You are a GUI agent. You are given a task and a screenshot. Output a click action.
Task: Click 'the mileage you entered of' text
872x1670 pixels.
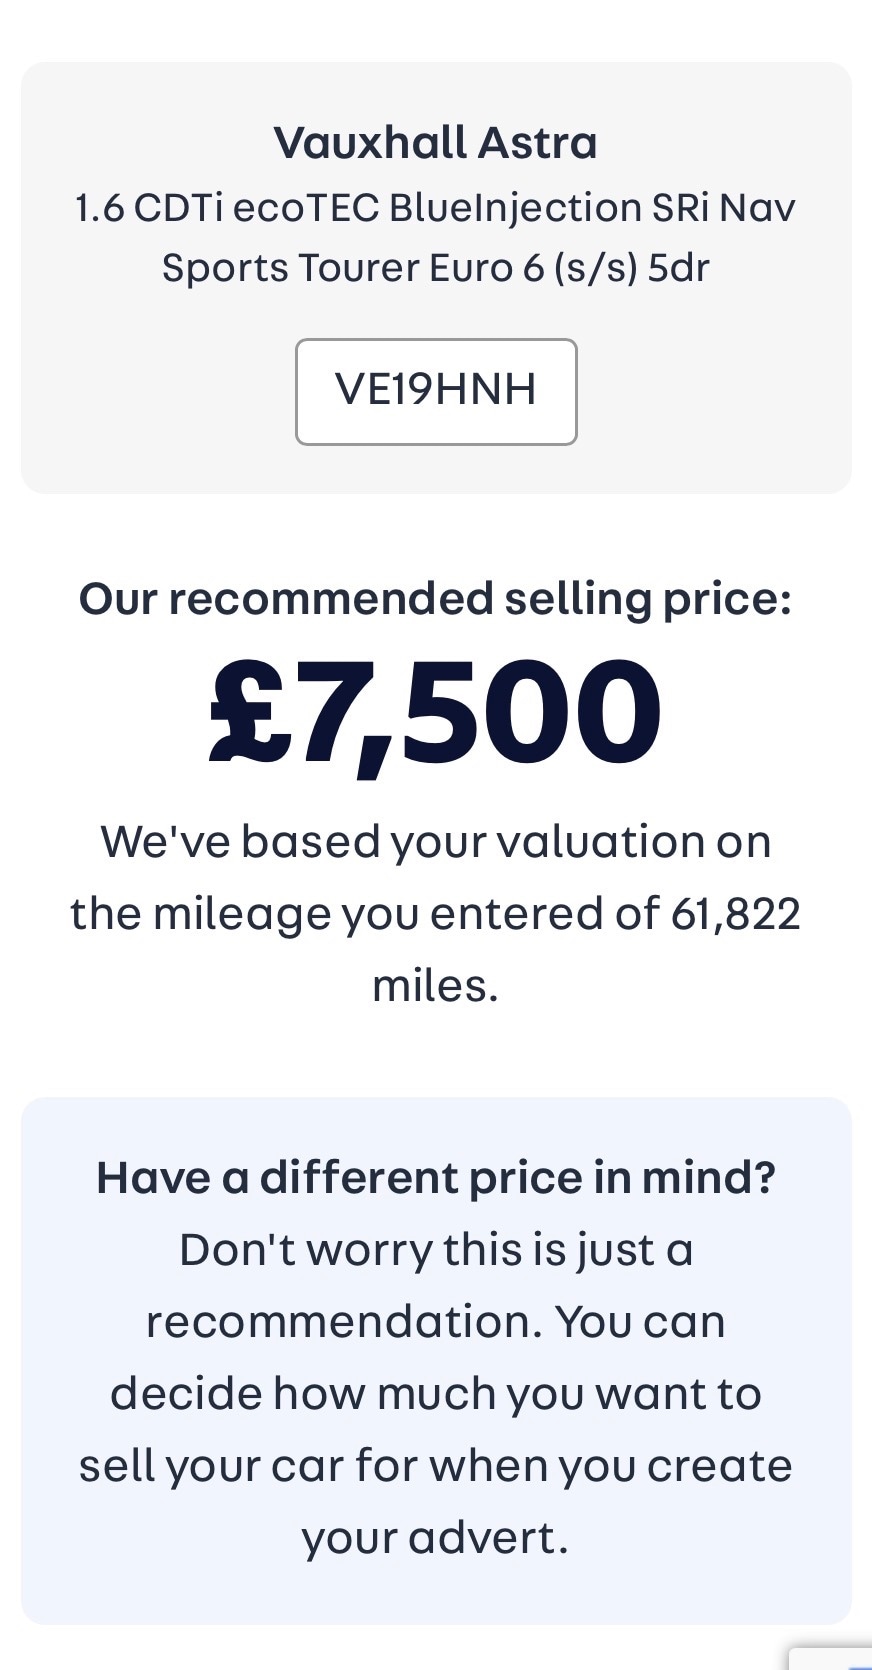[365, 914]
